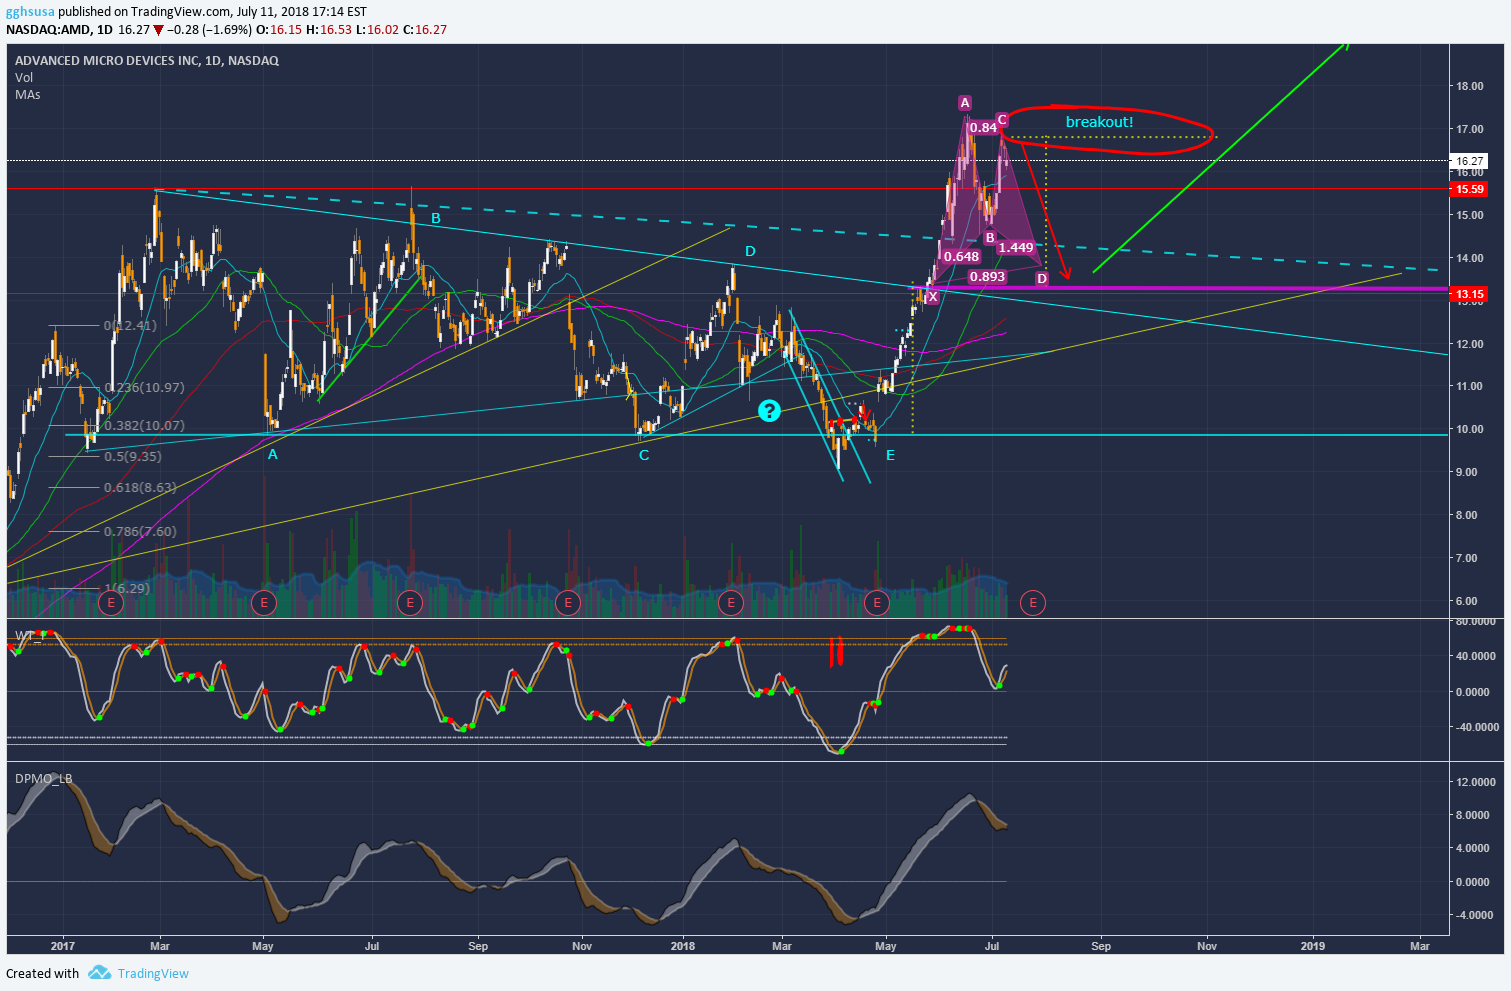Select the cyan wave label B
This screenshot has height=991, width=1511.
[436, 218]
